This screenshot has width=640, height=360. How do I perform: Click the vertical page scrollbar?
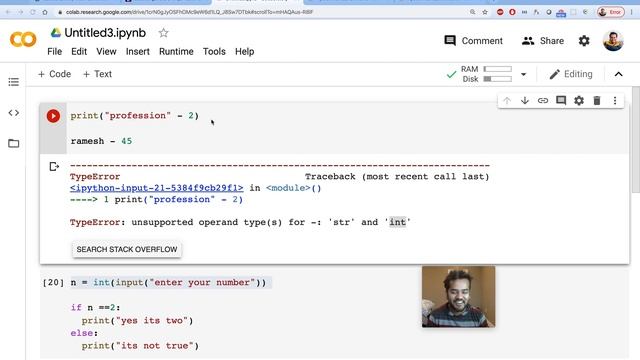click(x=636, y=139)
